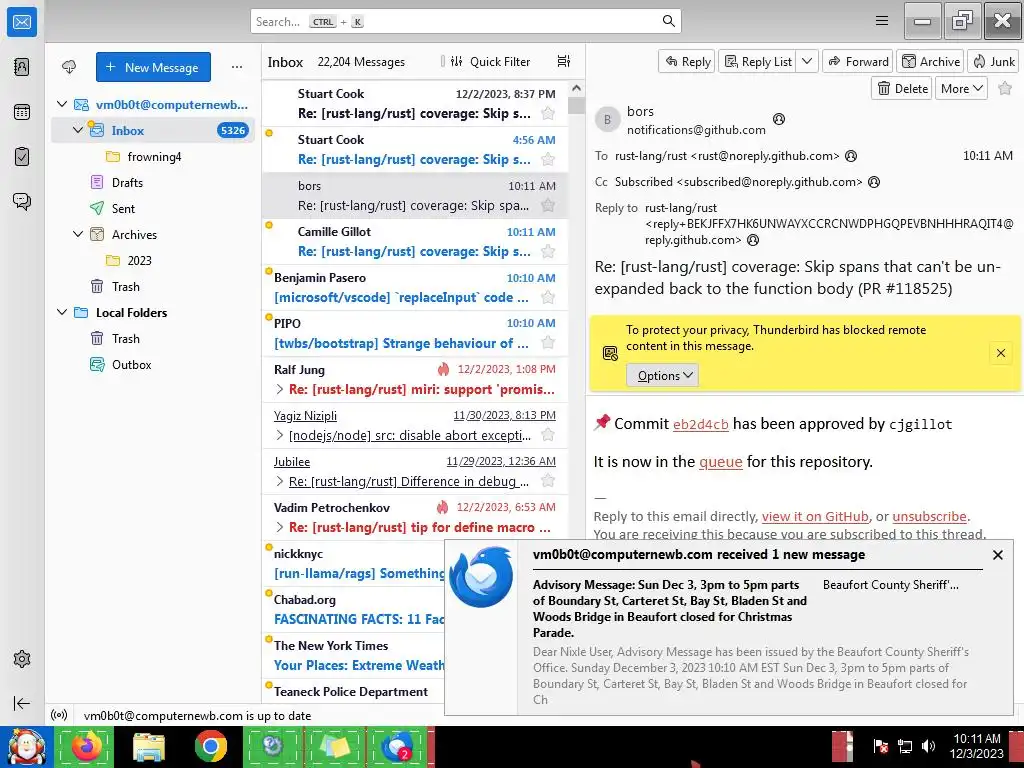The height and width of the screenshot is (768, 1024).
Task: Open Thunderbird settings gear
Action: click(22, 659)
